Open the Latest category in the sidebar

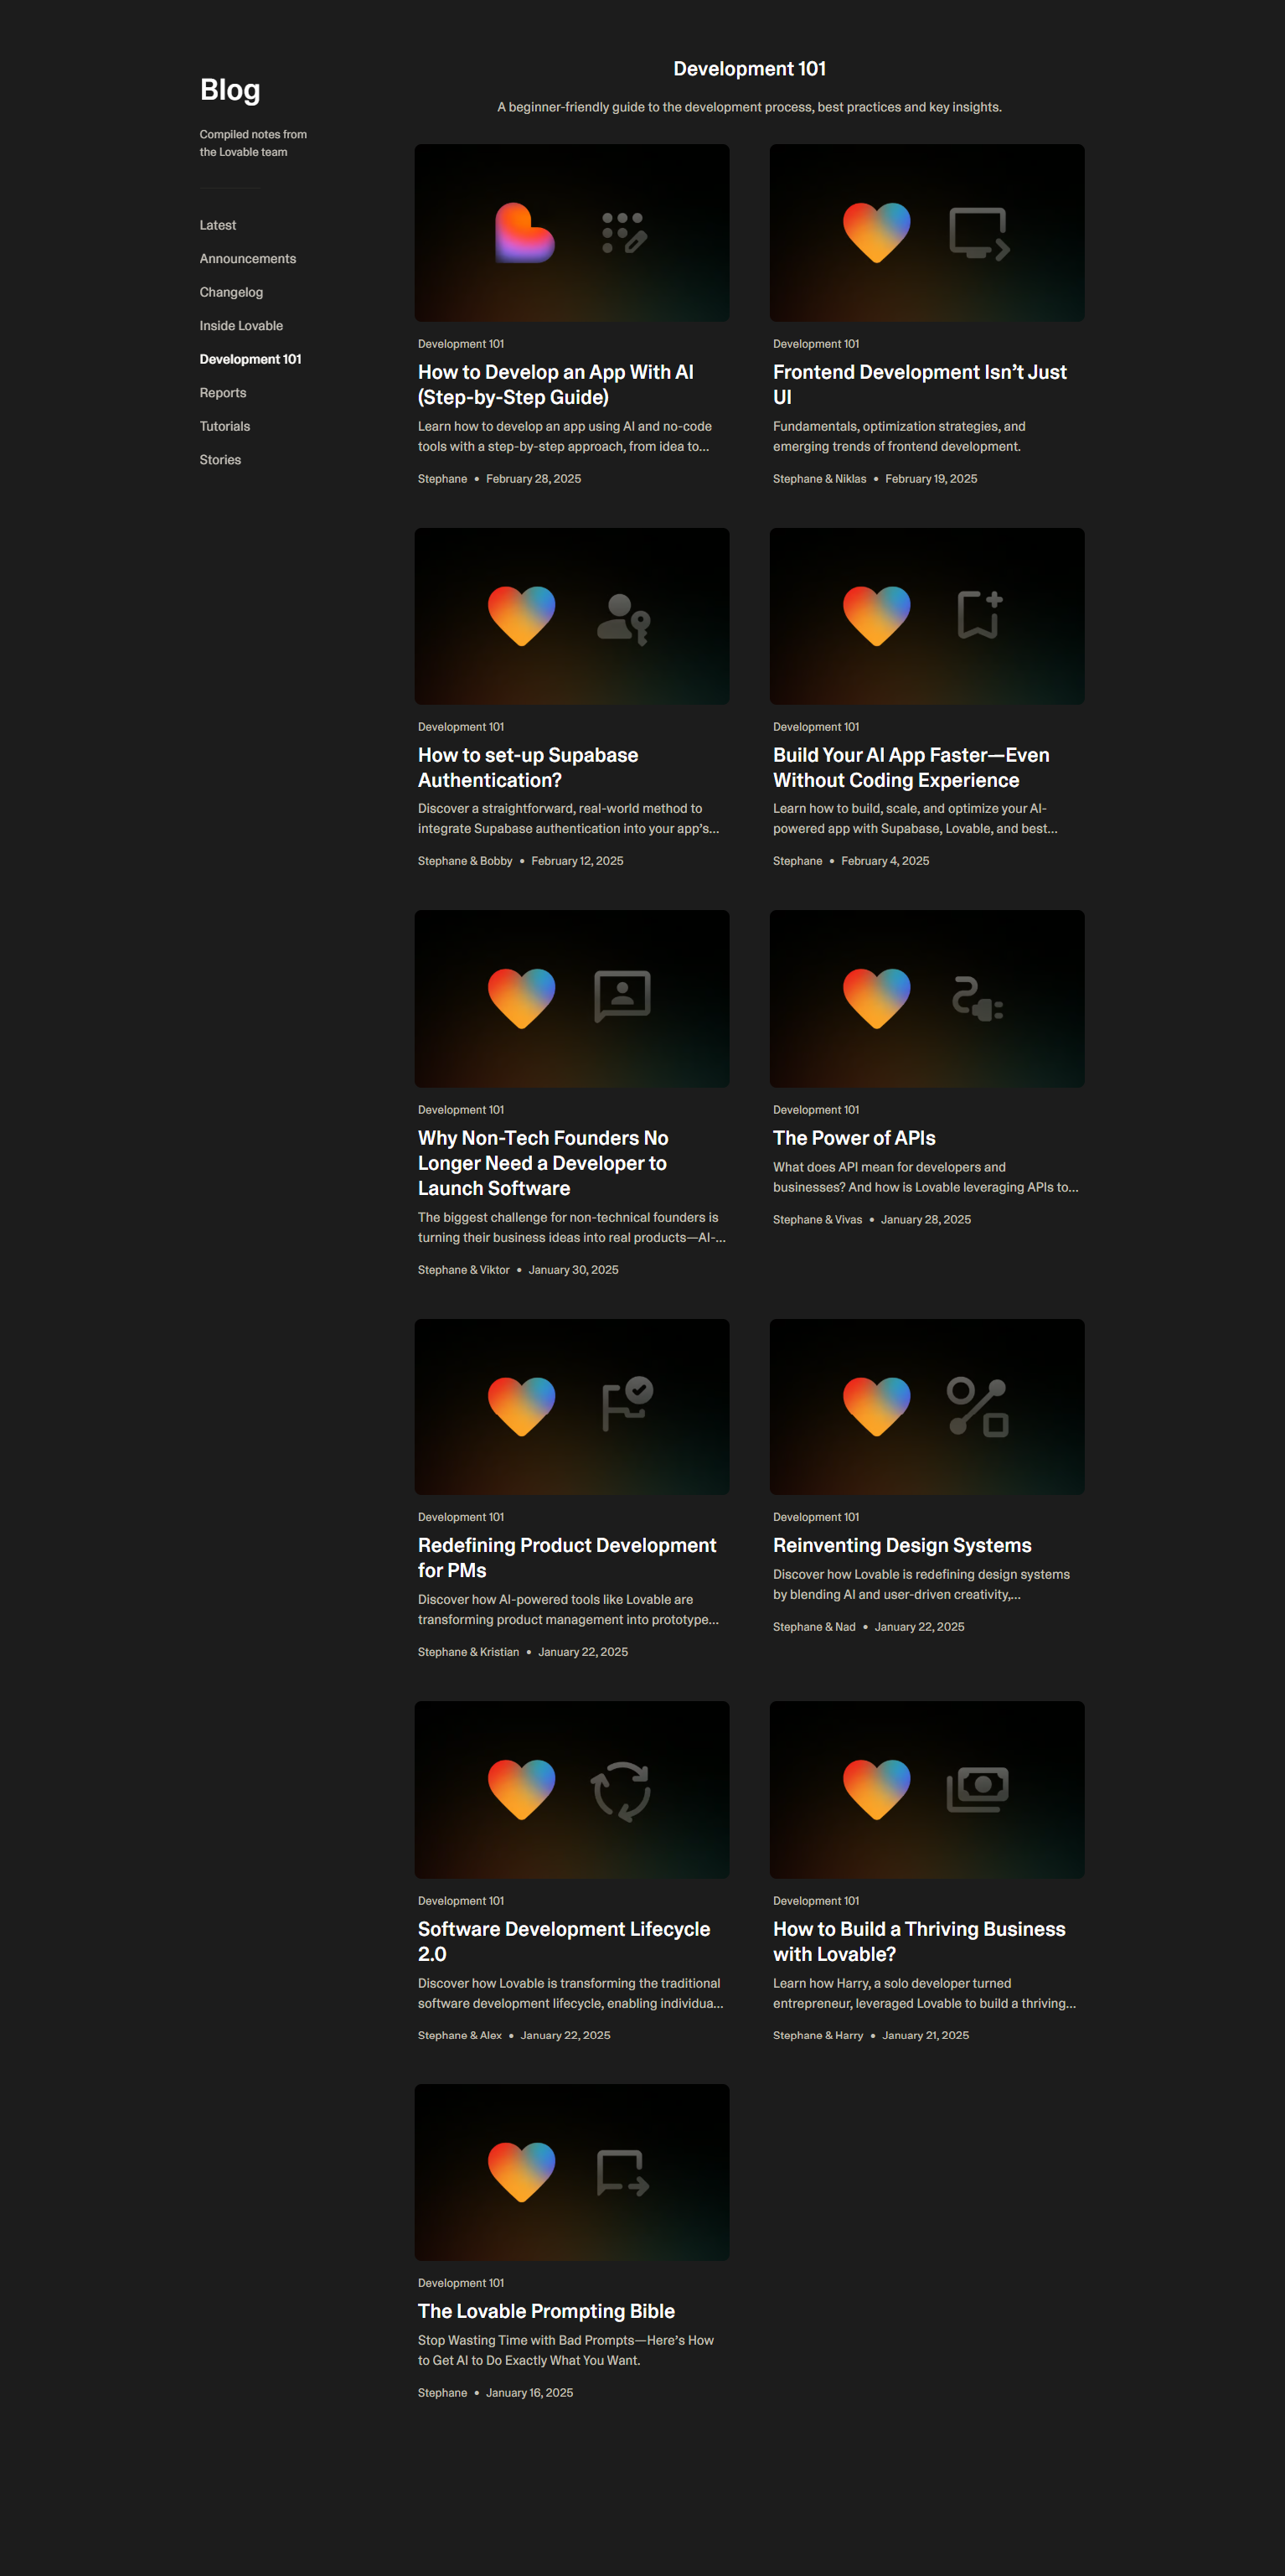point(218,225)
